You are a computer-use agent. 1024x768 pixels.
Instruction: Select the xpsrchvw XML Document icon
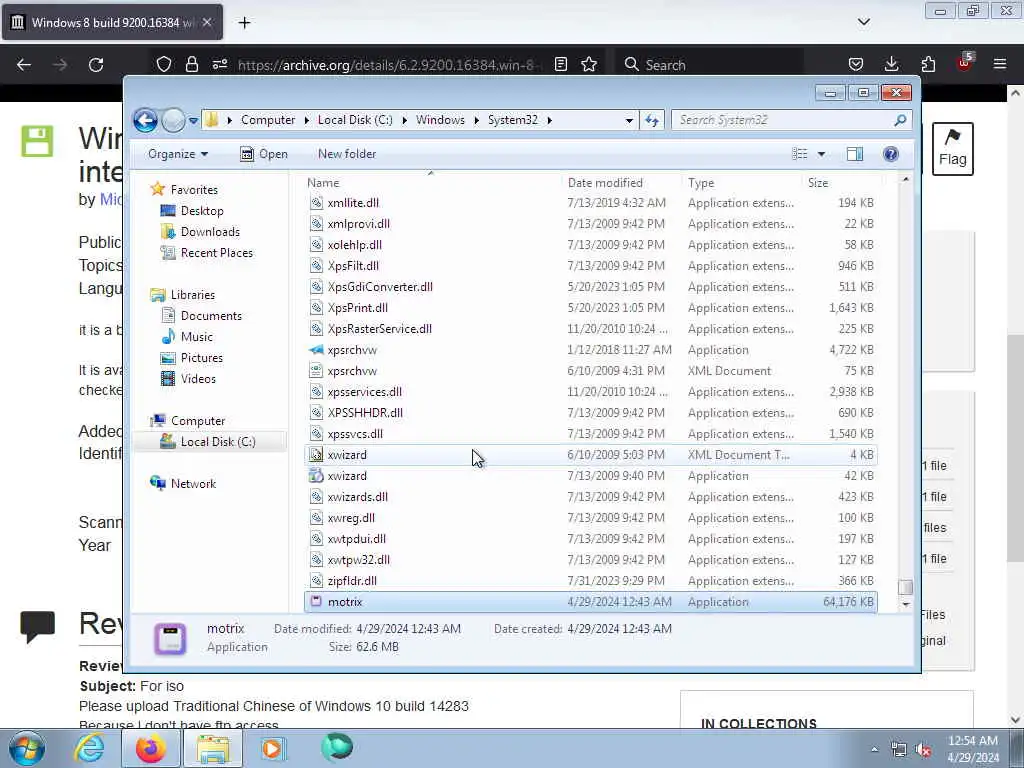(x=316, y=371)
